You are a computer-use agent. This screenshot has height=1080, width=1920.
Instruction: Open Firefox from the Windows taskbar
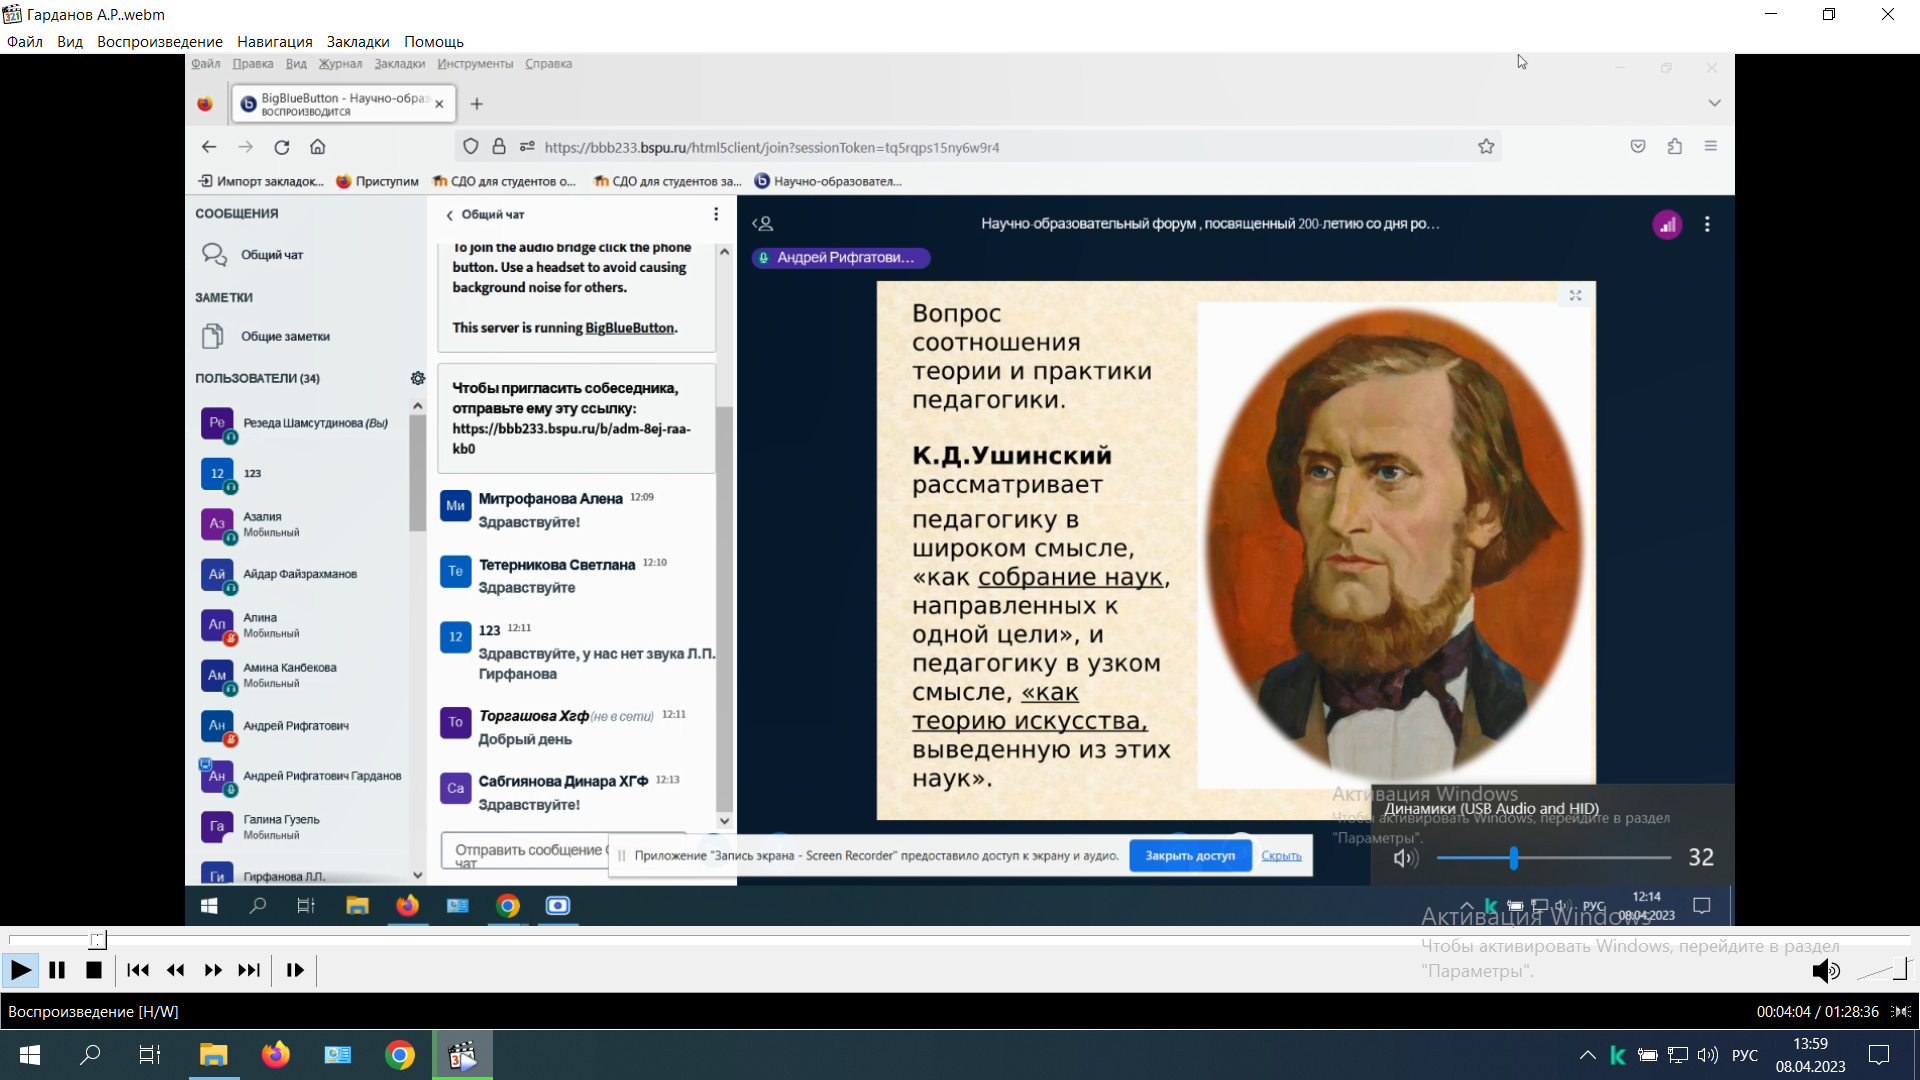tap(276, 1055)
